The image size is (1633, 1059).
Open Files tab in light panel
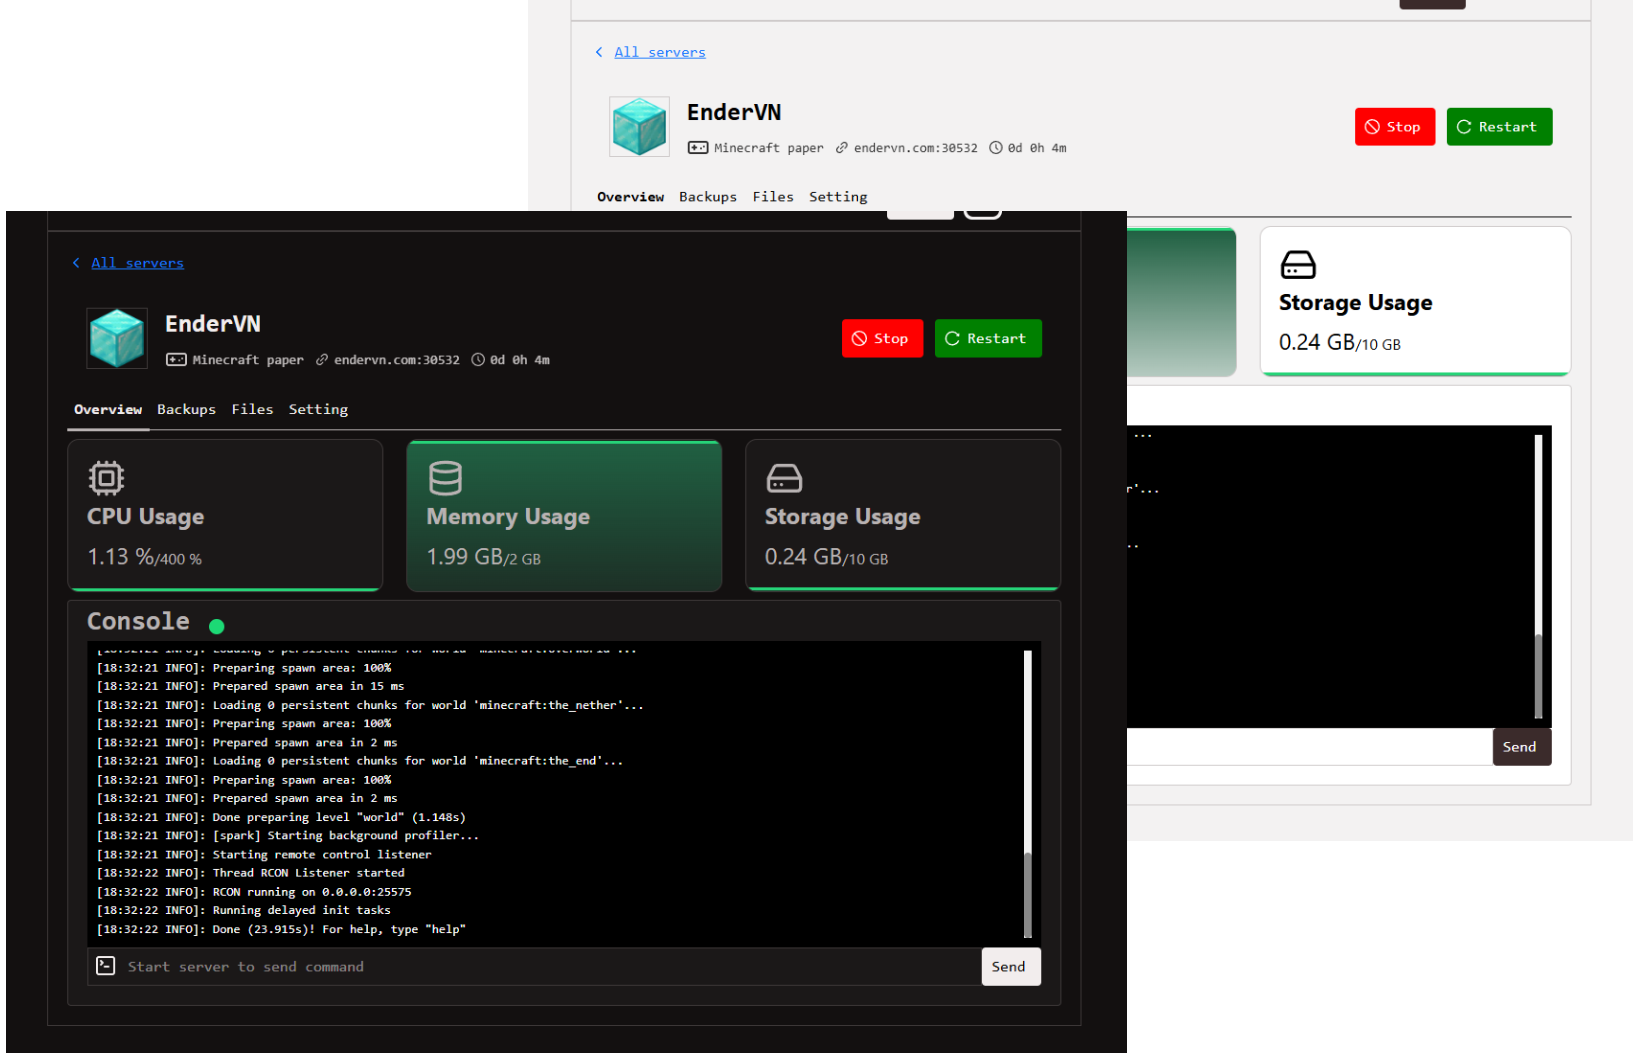[773, 197]
